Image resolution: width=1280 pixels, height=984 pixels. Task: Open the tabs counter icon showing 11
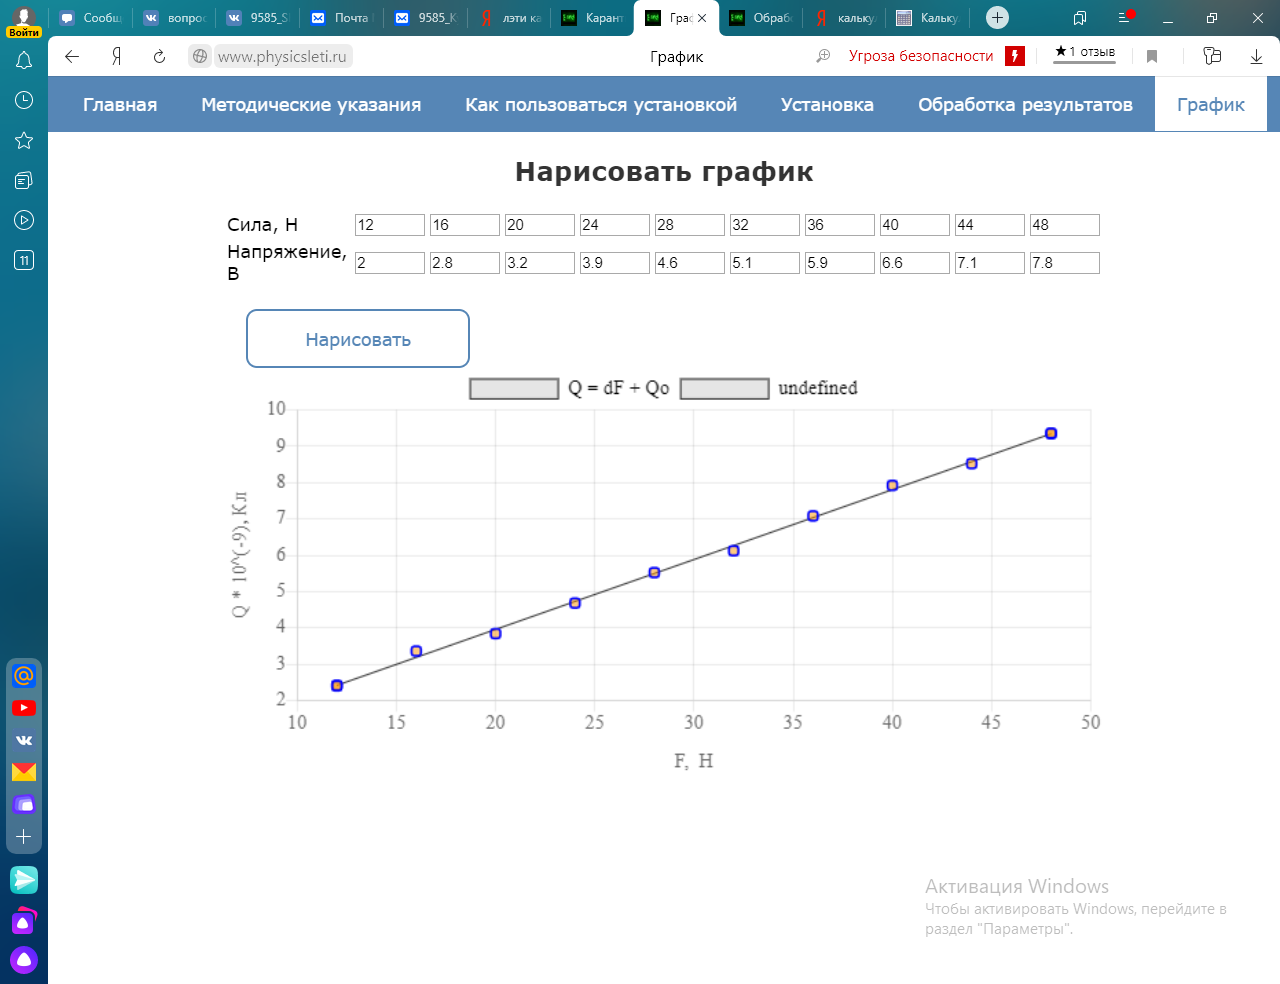(24, 260)
